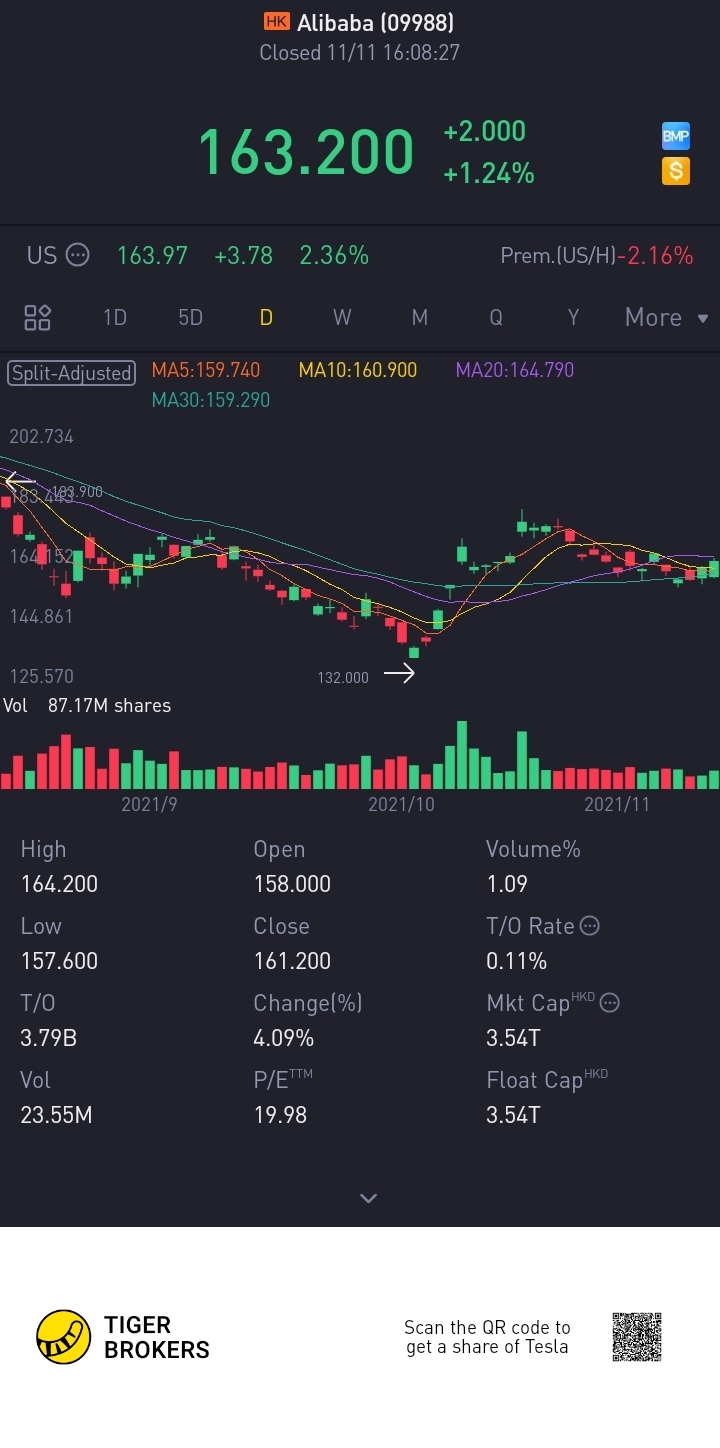This screenshot has width=720, height=1448.
Task: Tap the Change(%) value 4.09%
Action: [284, 1038]
